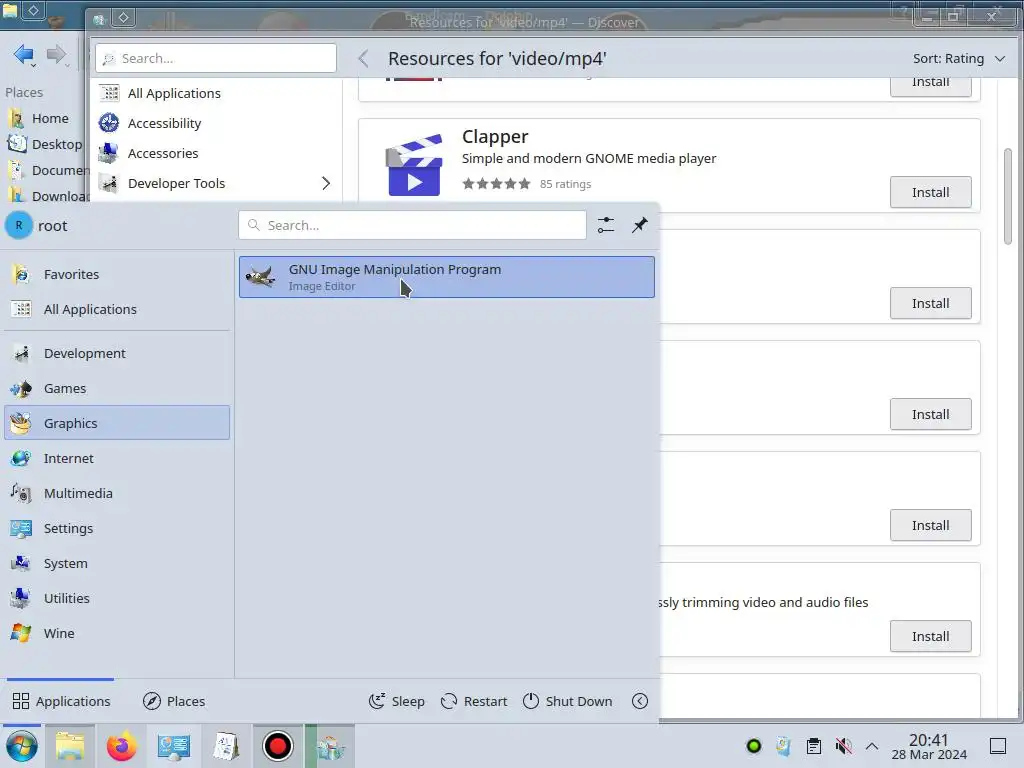Click the Shut Down button
This screenshot has height=768, width=1024.
click(x=568, y=701)
